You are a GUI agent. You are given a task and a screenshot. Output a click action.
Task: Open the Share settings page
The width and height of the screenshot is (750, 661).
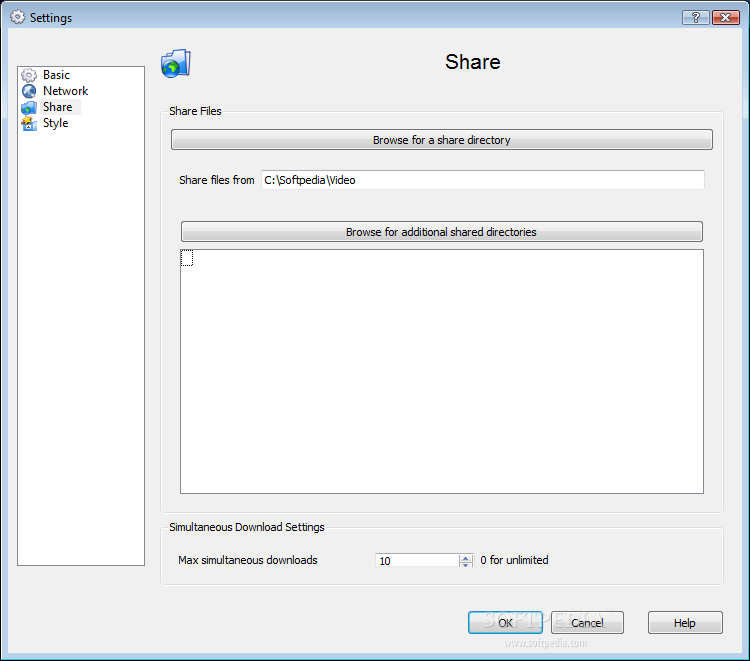pyautogui.click(x=57, y=107)
